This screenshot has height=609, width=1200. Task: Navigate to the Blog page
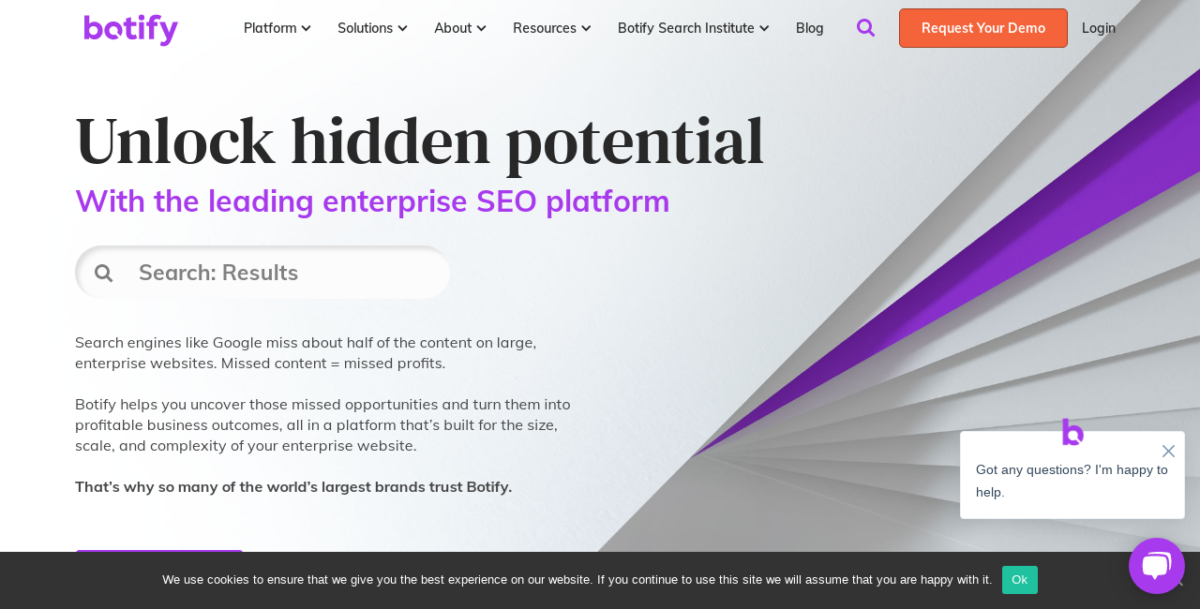pos(809,28)
